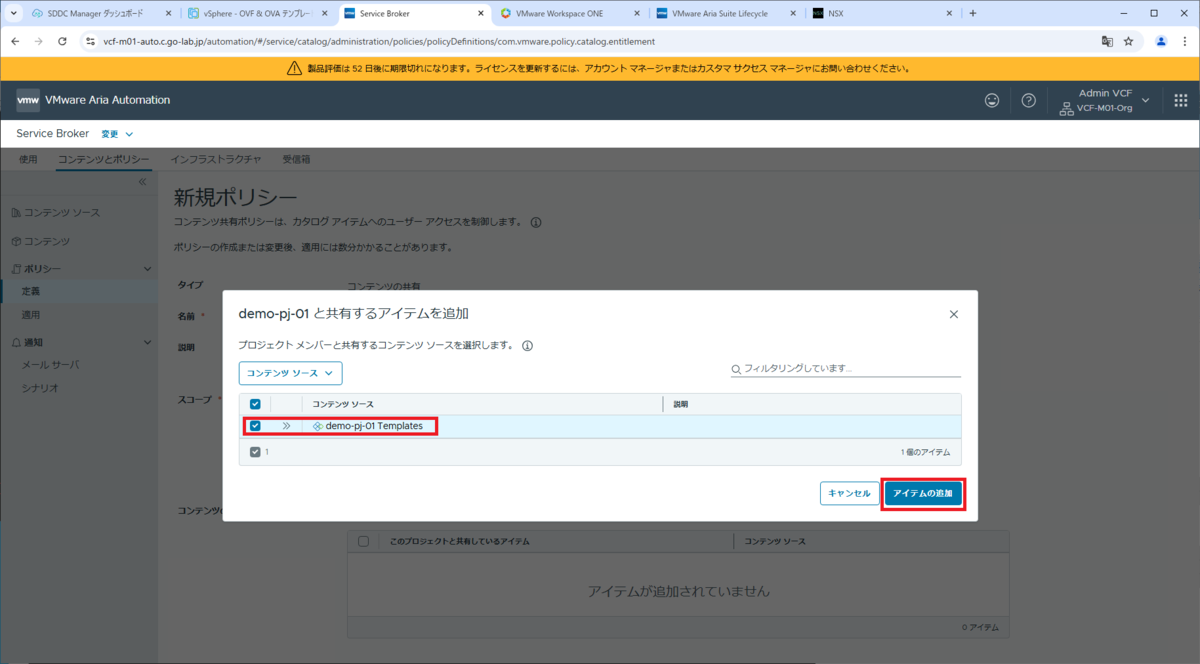Click the Add Items (アイテムの追加) button
Screen dimensions: 1200x664
[923, 493]
